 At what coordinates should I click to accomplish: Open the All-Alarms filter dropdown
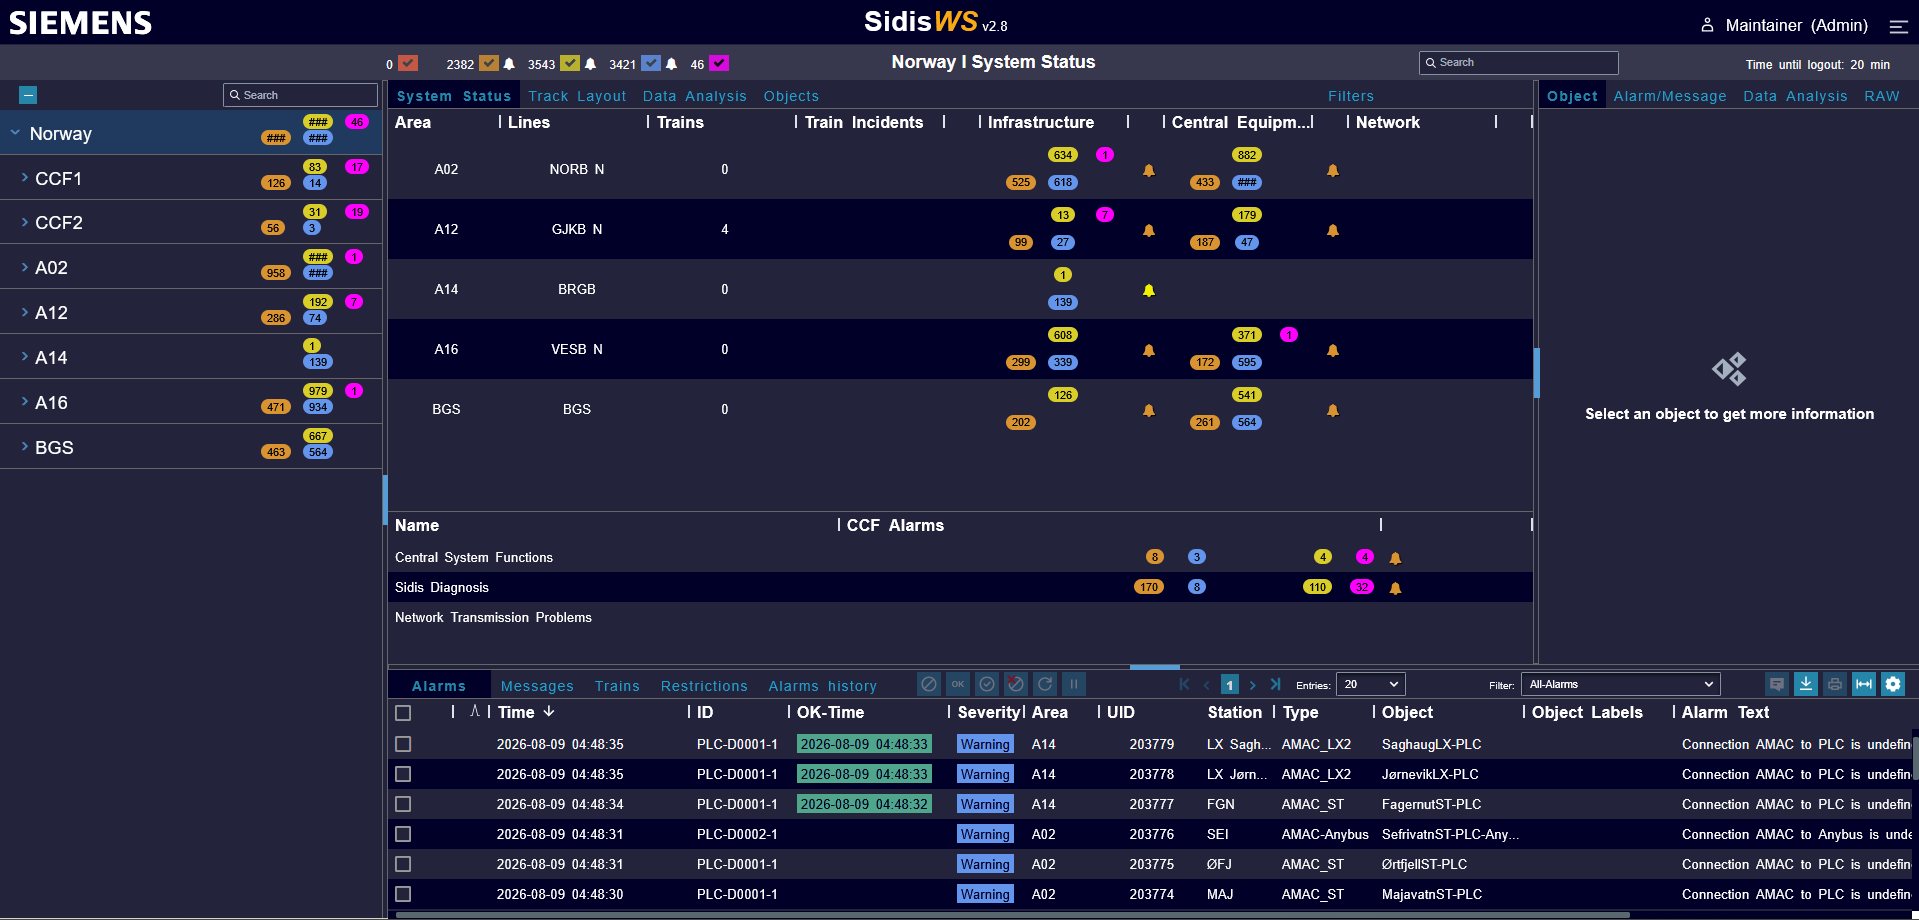pyautogui.click(x=1620, y=684)
